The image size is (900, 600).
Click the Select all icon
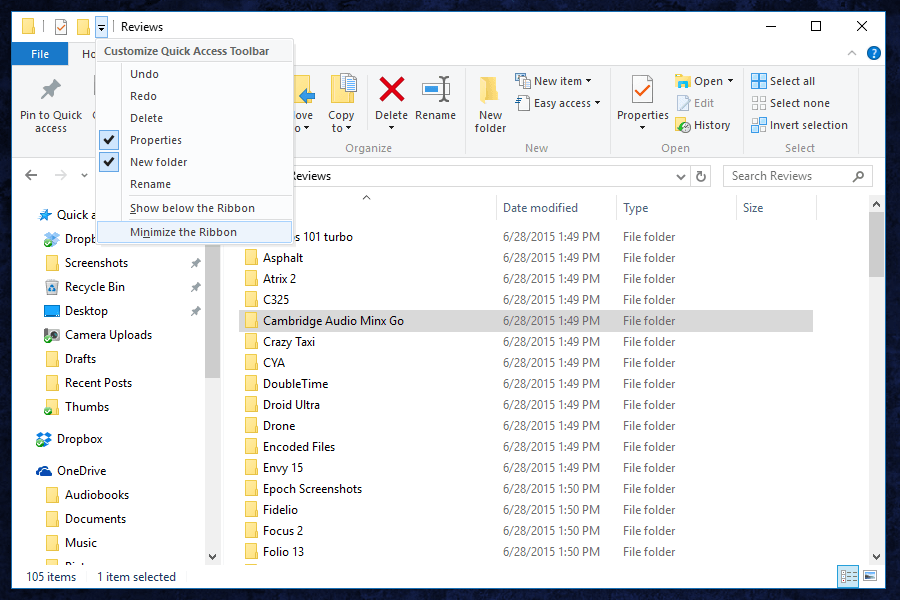(758, 81)
